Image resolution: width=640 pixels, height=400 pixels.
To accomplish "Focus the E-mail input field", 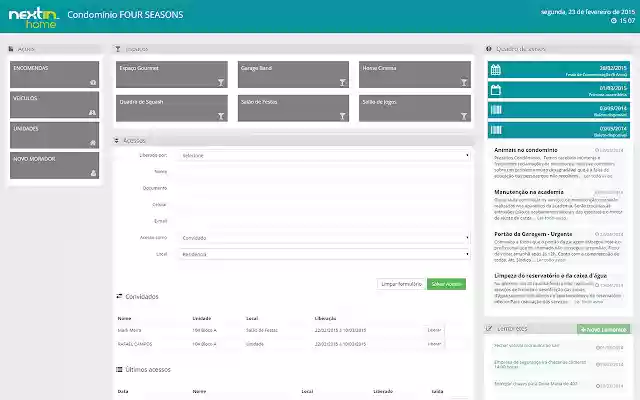I will (x=324, y=221).
